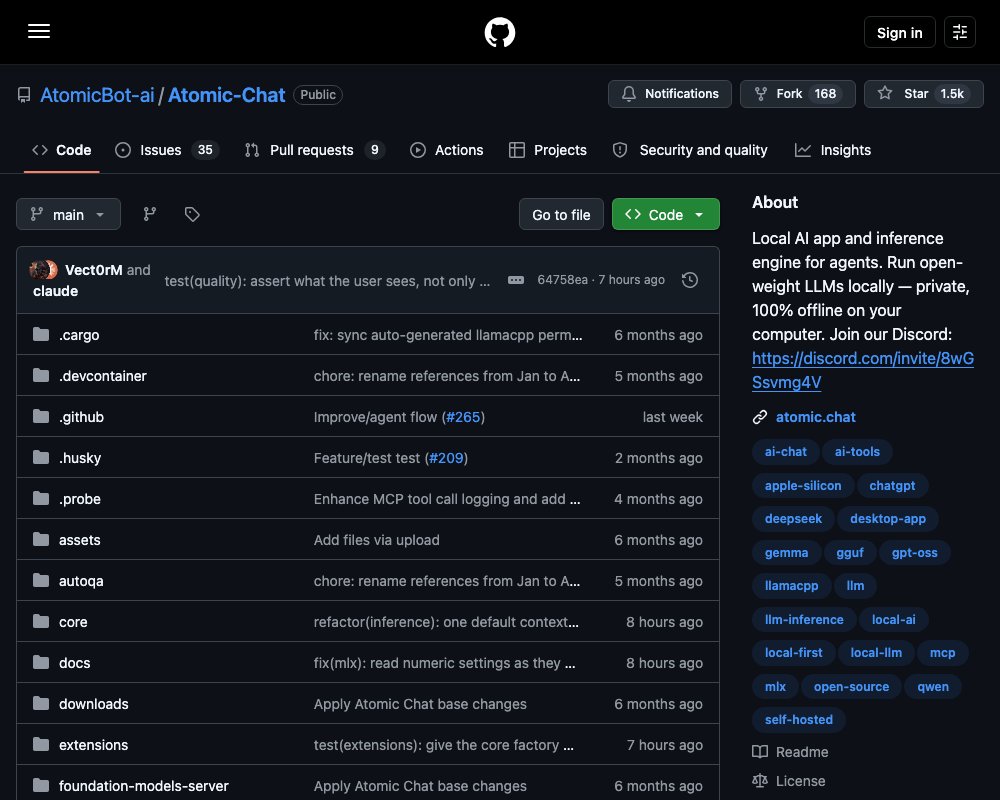Open the Atomic-Chat repository name link
The height and width of the screenshot is (800, 1000).
[x=226, y=95]
